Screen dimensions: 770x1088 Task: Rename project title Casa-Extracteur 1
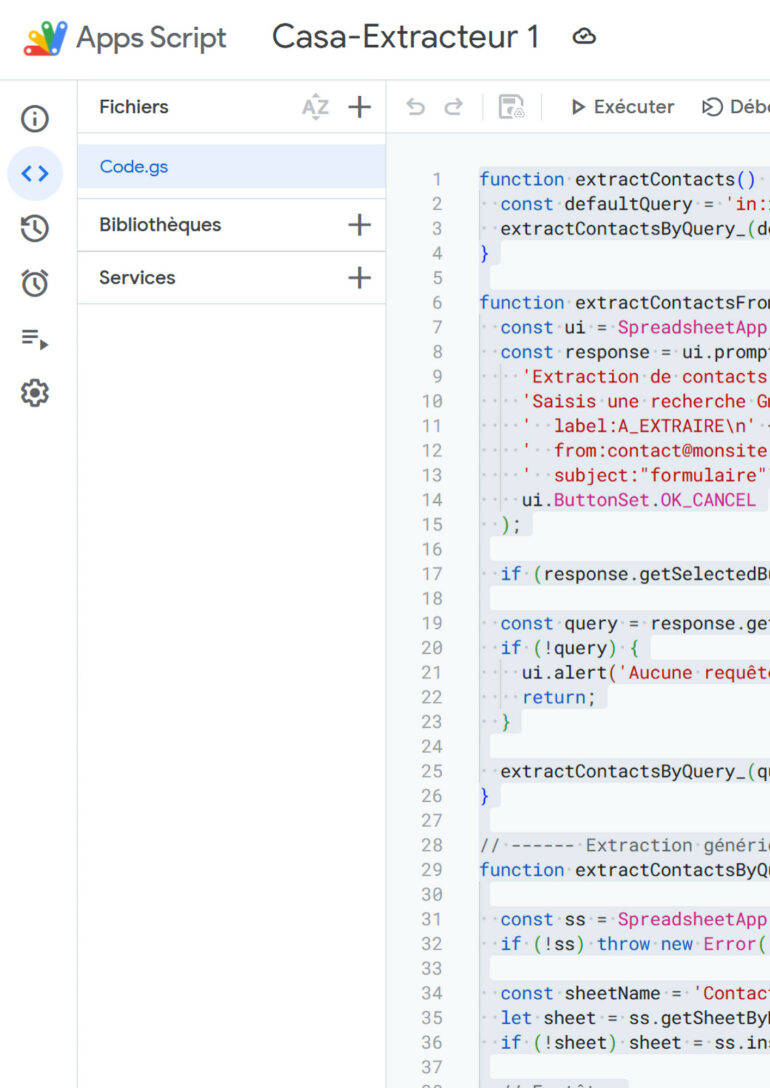(x=405, y=38)
